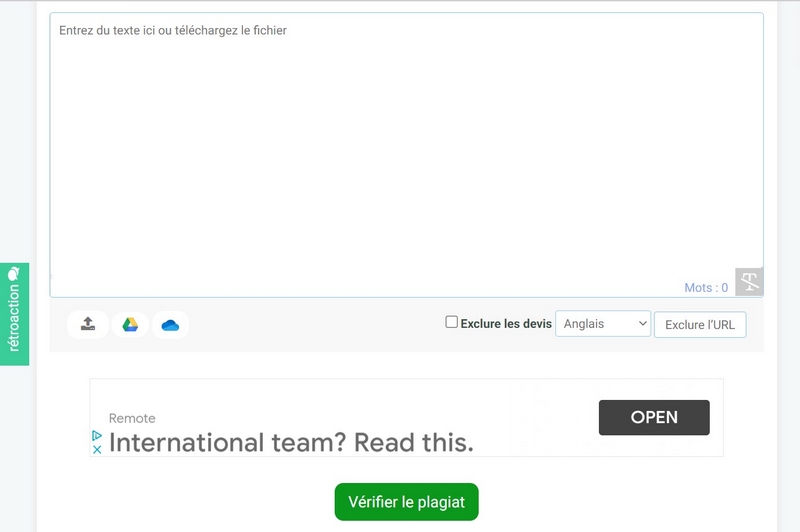Click the Mots : 0 word count
800x532 pixels.
(x=706, y=288)
